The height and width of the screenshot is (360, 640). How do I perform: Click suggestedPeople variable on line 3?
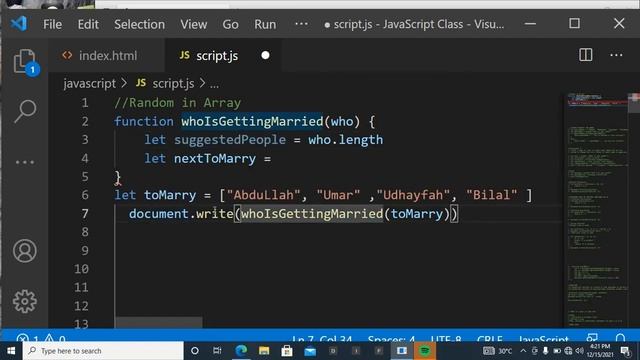(x=230, y=140)
